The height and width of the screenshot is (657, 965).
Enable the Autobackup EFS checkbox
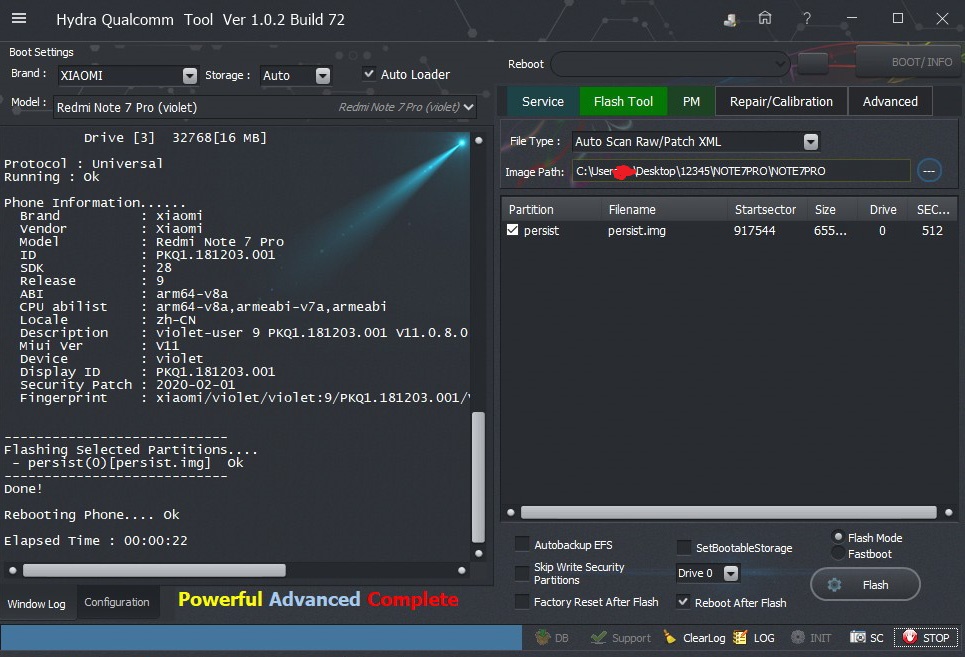tap(522, 544)
